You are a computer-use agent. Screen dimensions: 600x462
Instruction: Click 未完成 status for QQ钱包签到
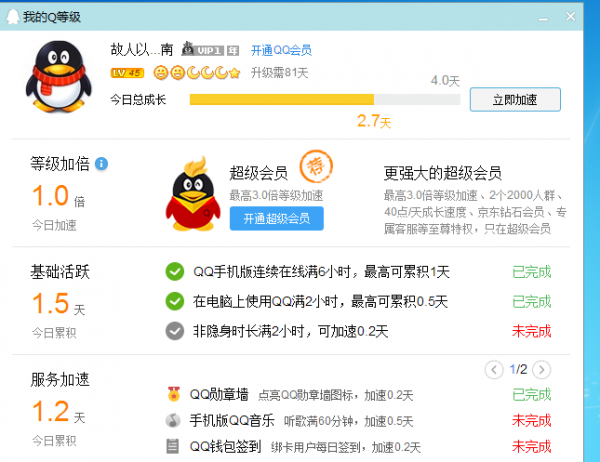532,447
